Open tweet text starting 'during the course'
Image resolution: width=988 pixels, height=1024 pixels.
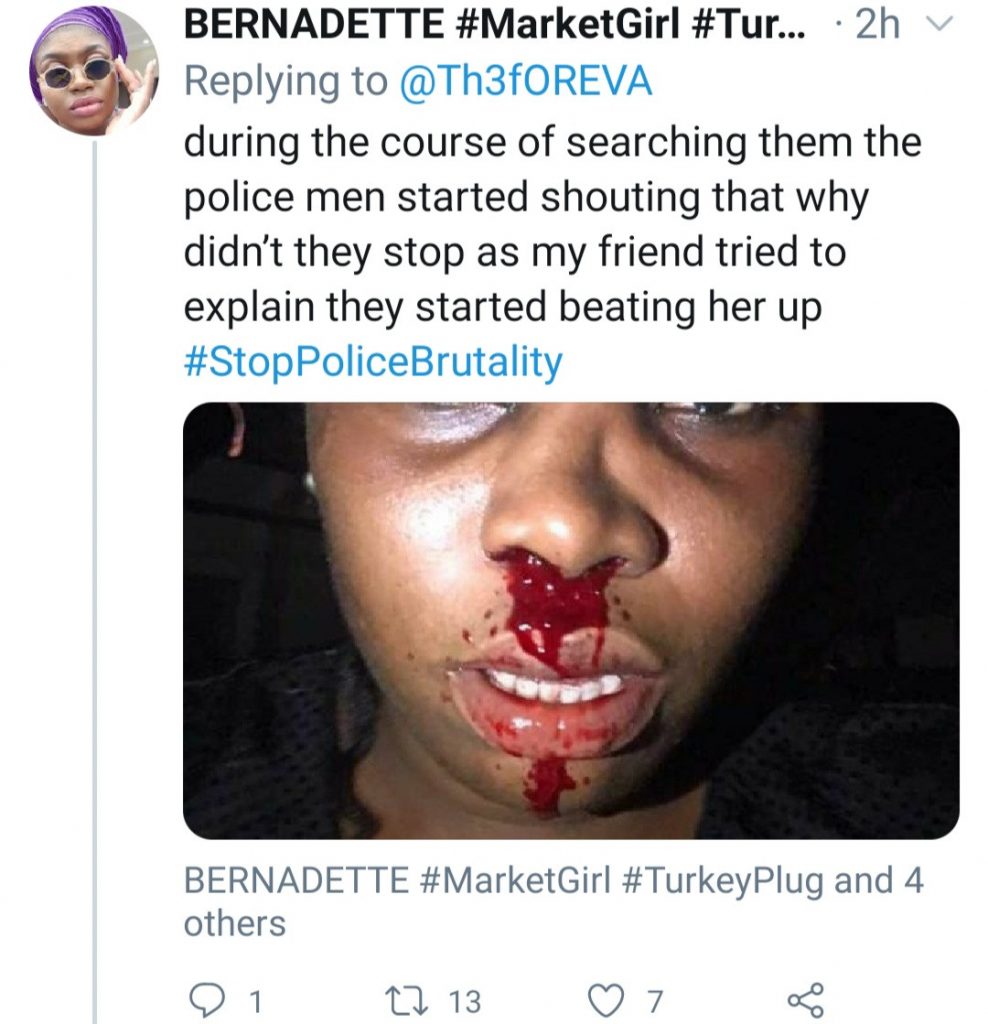click(x=552, y=143)
